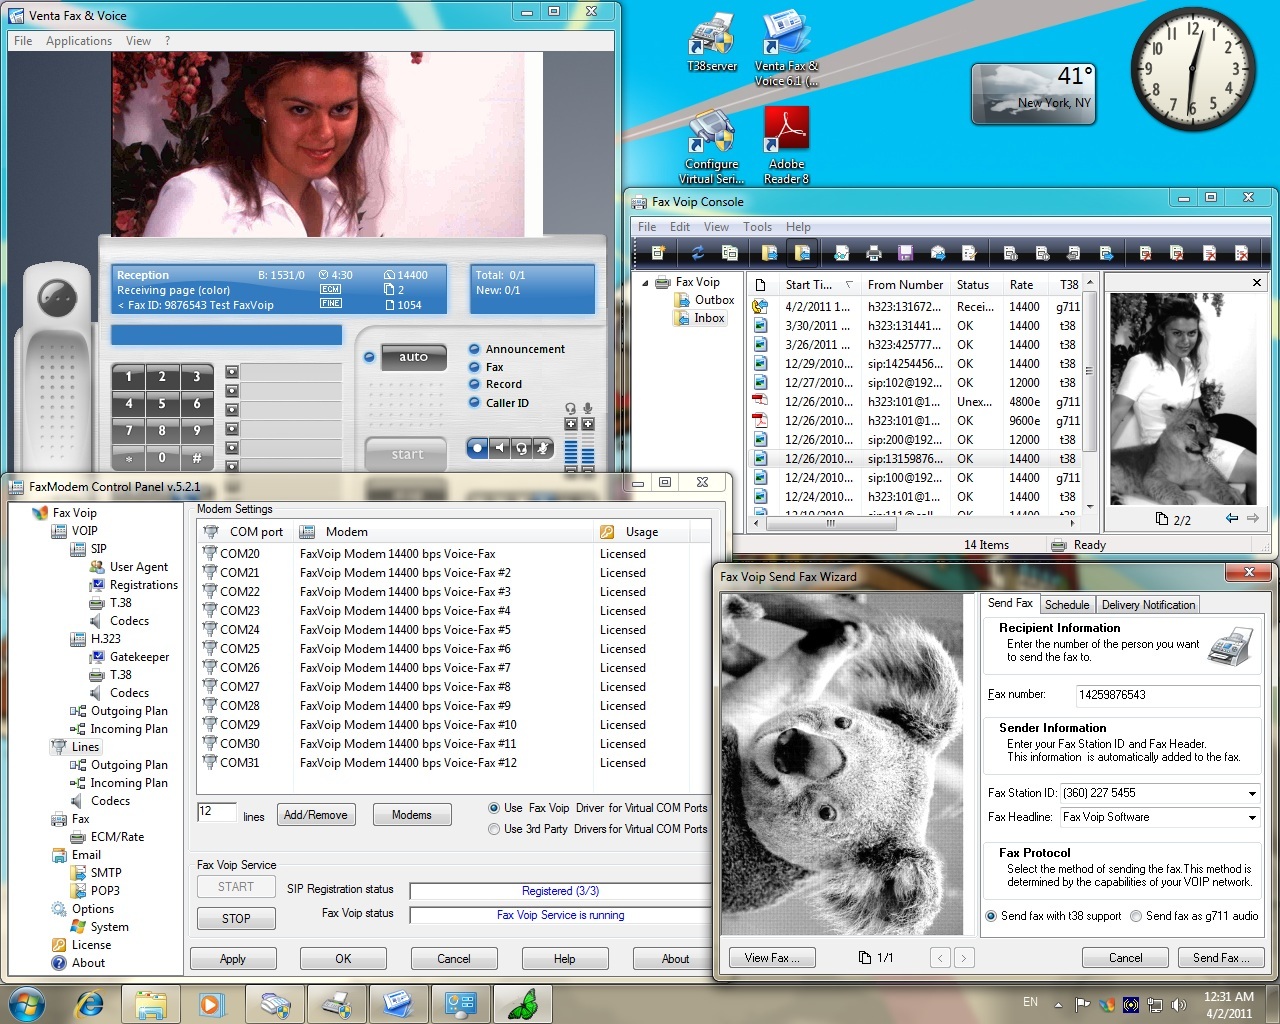Select Gatekeeper under H.323 in tree
Screen dimensions: 1280x1024
[x=139, y=657]
